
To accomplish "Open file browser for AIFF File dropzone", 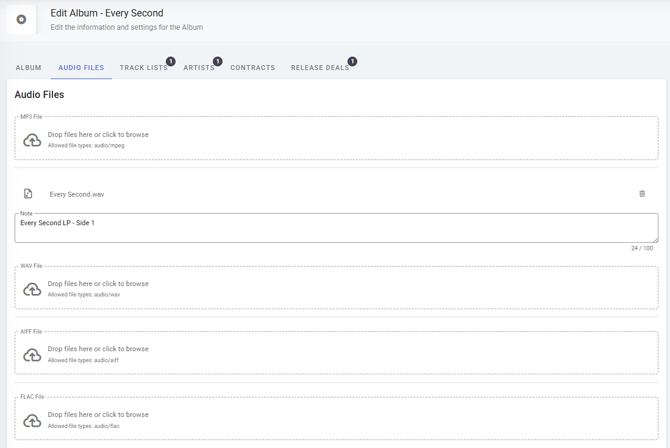I will pos(98,349).
